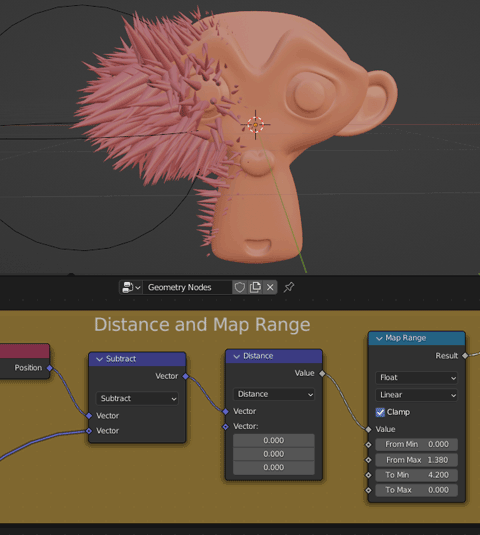Click the From Max 1.380 field

pyautogui.click(x=417, y=460)
